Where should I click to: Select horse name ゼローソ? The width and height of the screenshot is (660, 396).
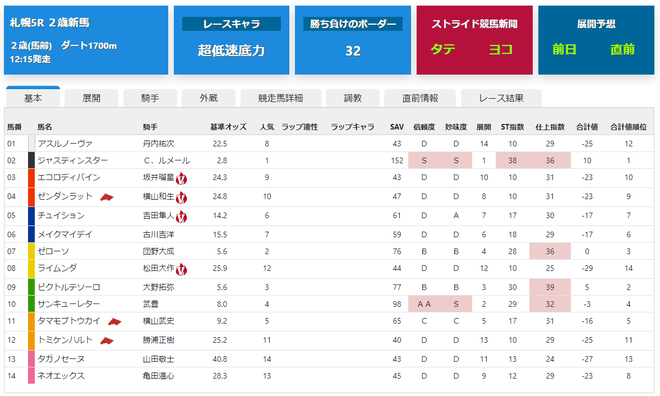tap(53, 251)
